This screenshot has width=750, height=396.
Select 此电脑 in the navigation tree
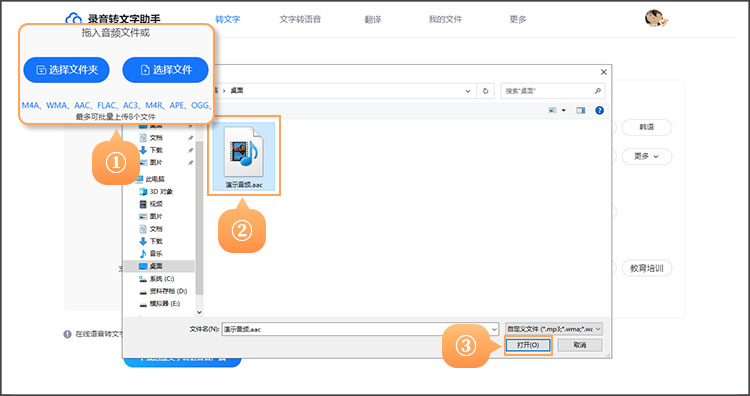[155, 179]
